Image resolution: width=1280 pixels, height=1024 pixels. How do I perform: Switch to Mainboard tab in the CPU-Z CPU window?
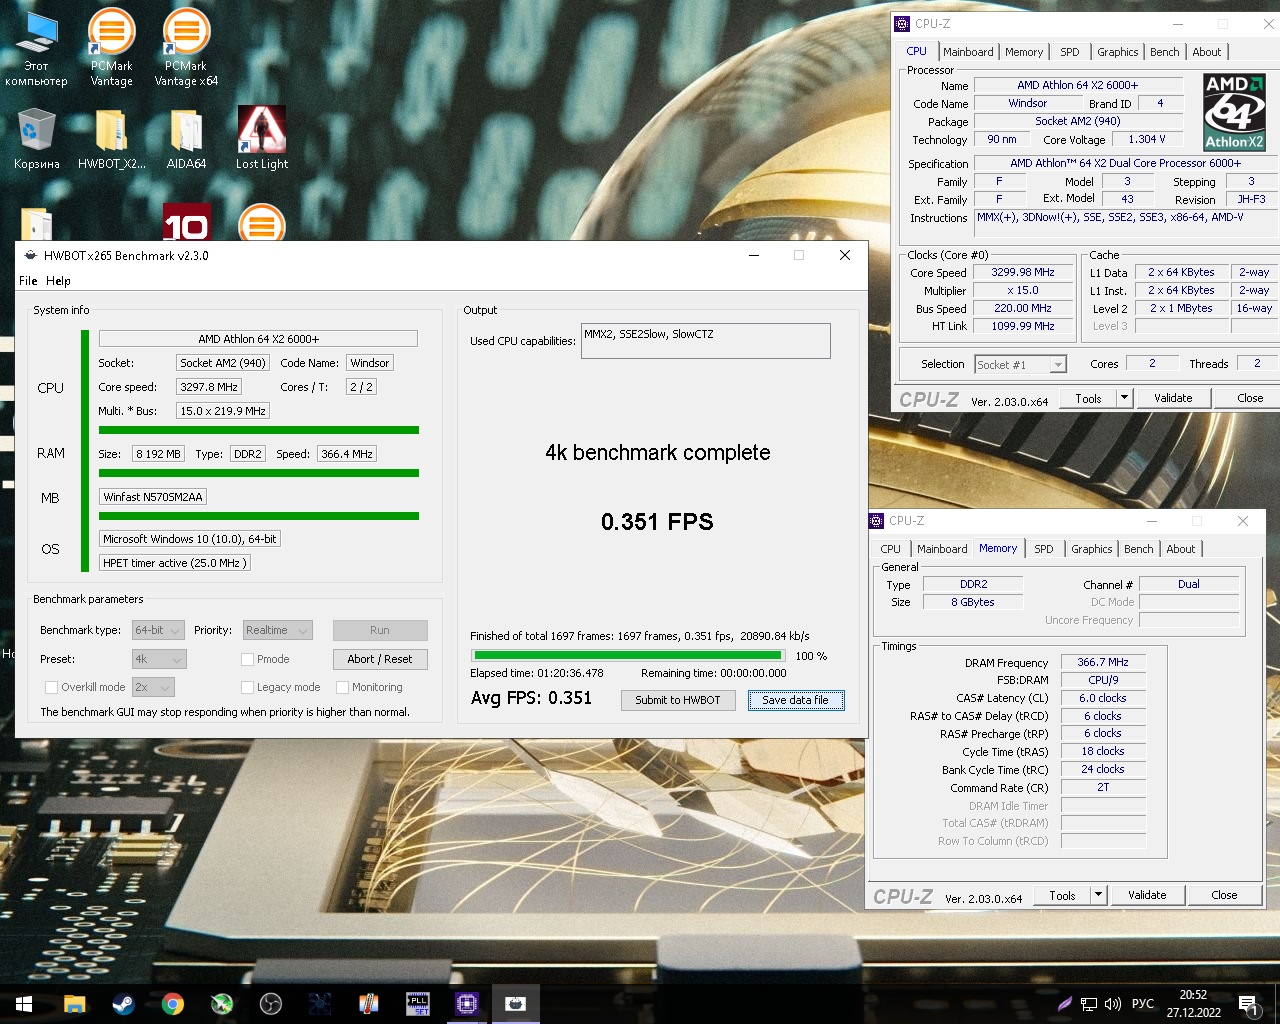pyautogui.click(x=968, y=52)
